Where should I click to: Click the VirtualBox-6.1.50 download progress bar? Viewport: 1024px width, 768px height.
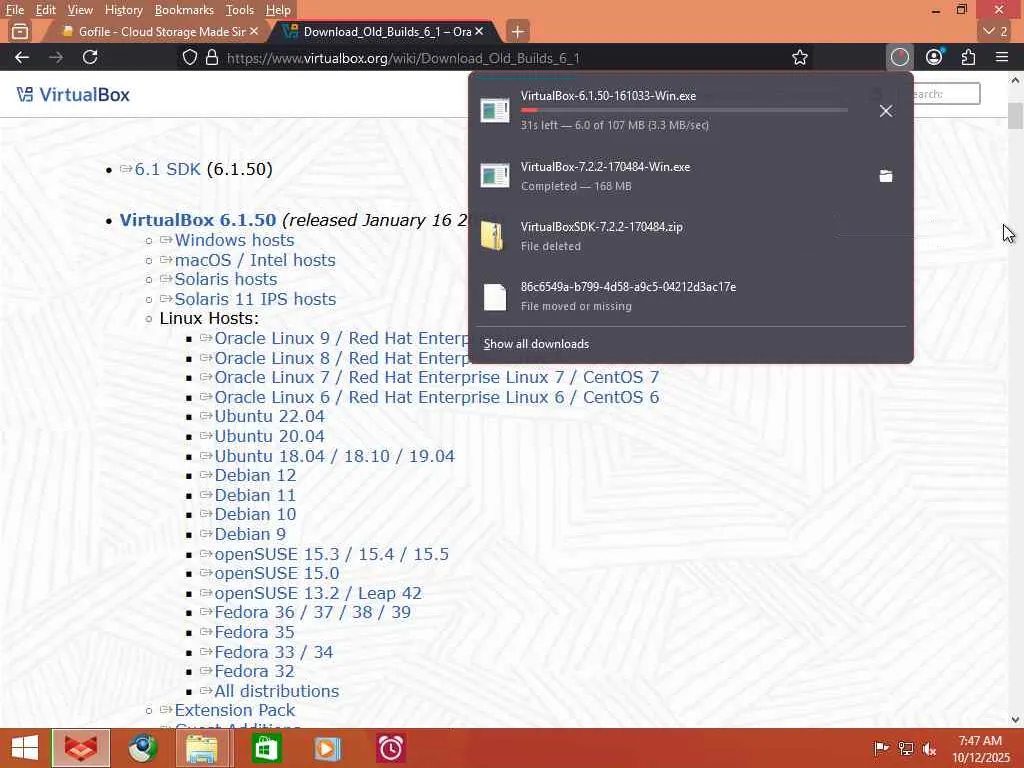[684, 110]
